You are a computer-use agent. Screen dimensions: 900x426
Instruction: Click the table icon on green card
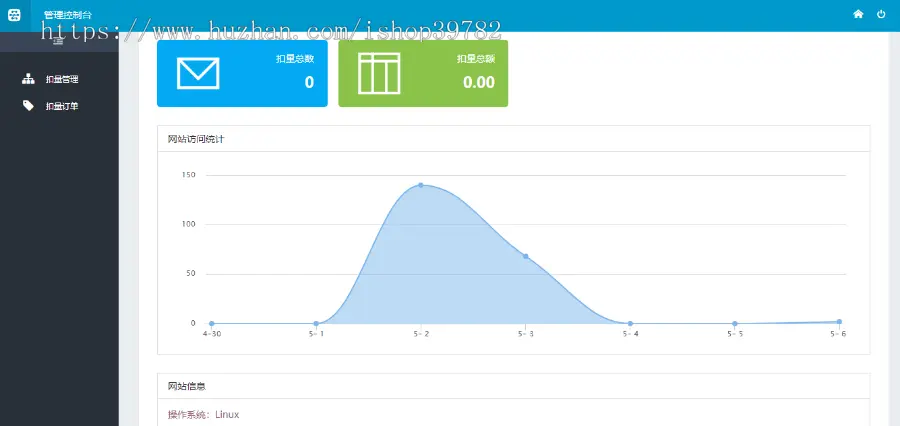(379, 73)
